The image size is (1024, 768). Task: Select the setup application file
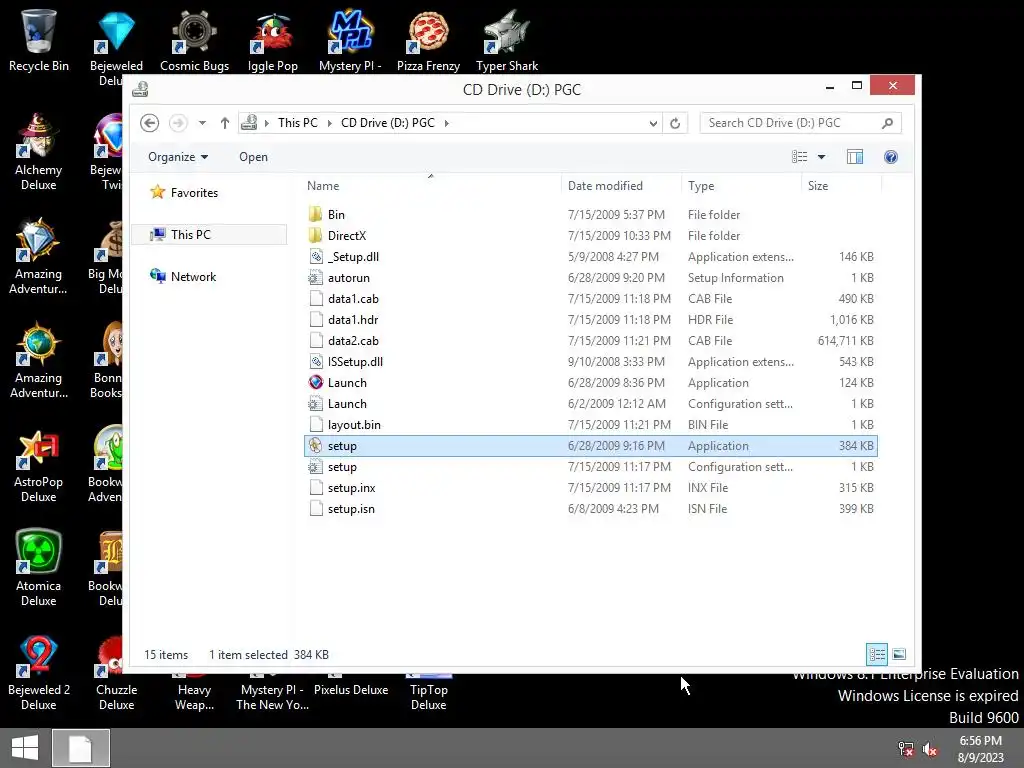590,446
